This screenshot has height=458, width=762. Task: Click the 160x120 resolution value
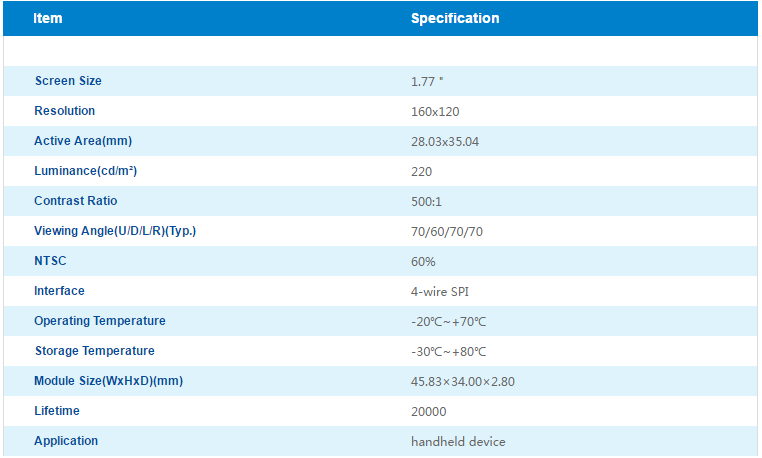(435, 112)
